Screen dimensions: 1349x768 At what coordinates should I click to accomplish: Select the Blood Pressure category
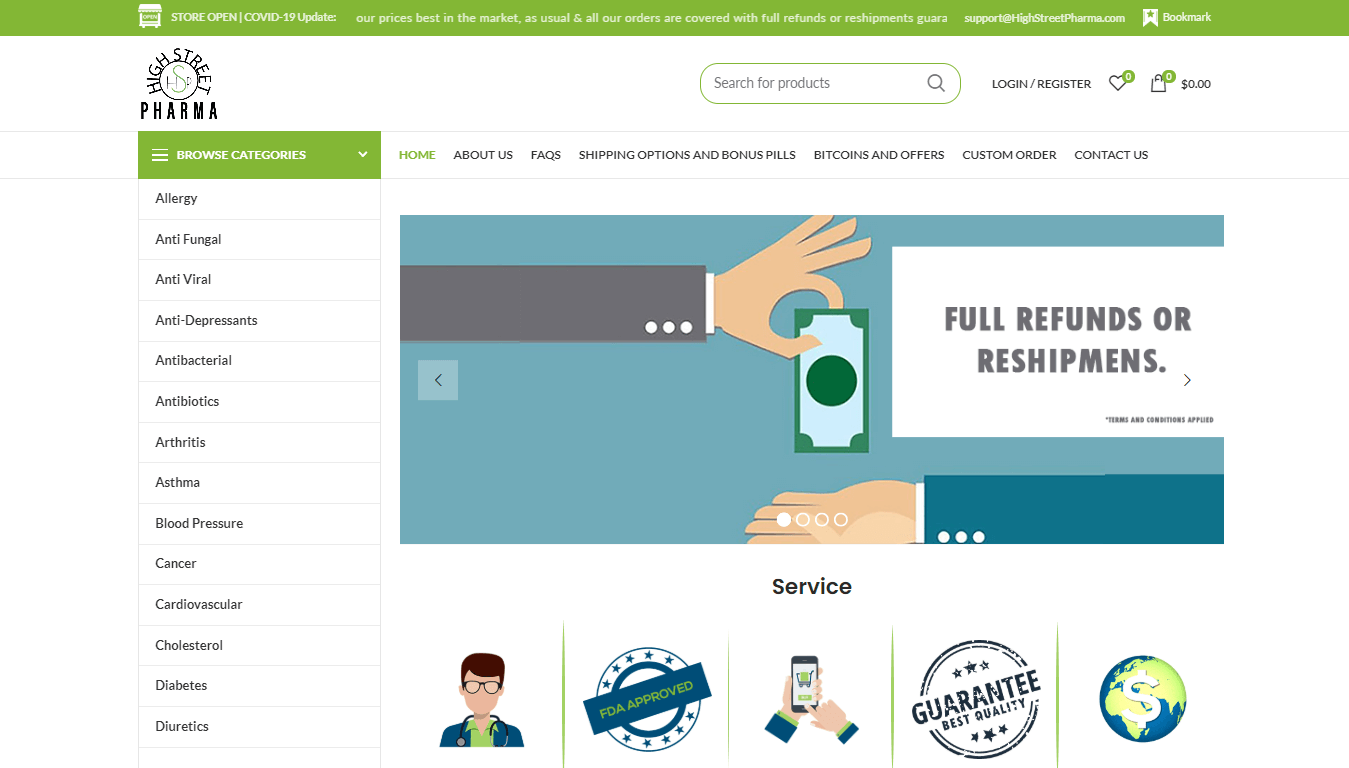point(198,523)
